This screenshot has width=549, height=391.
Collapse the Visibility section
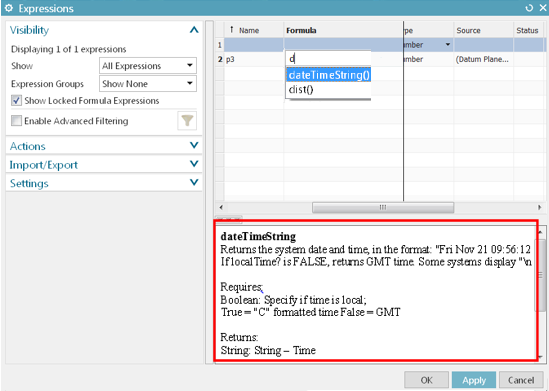point(194,30)
